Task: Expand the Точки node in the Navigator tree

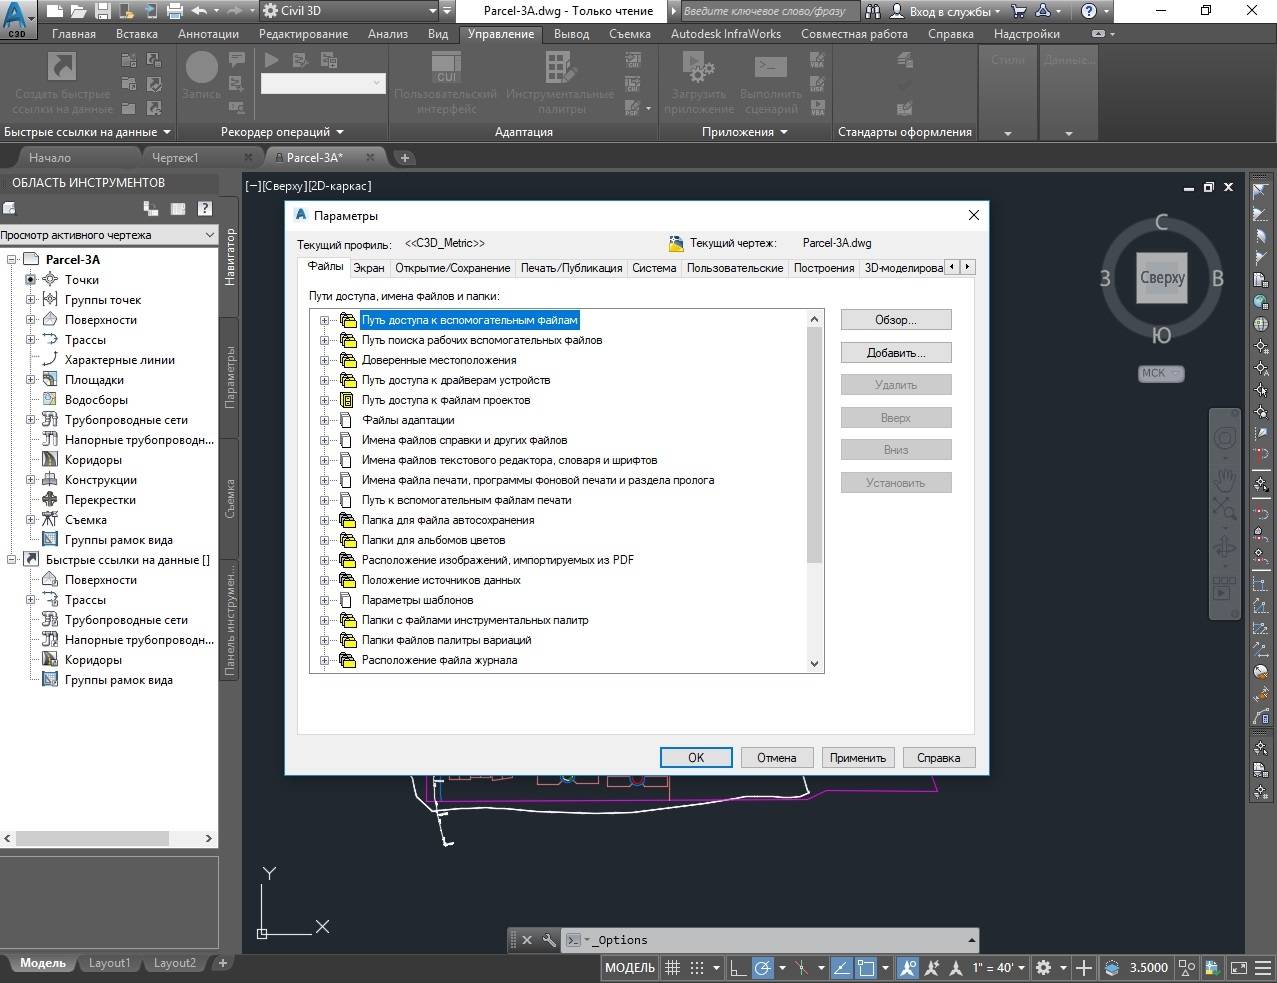Action: pos(30,280)
